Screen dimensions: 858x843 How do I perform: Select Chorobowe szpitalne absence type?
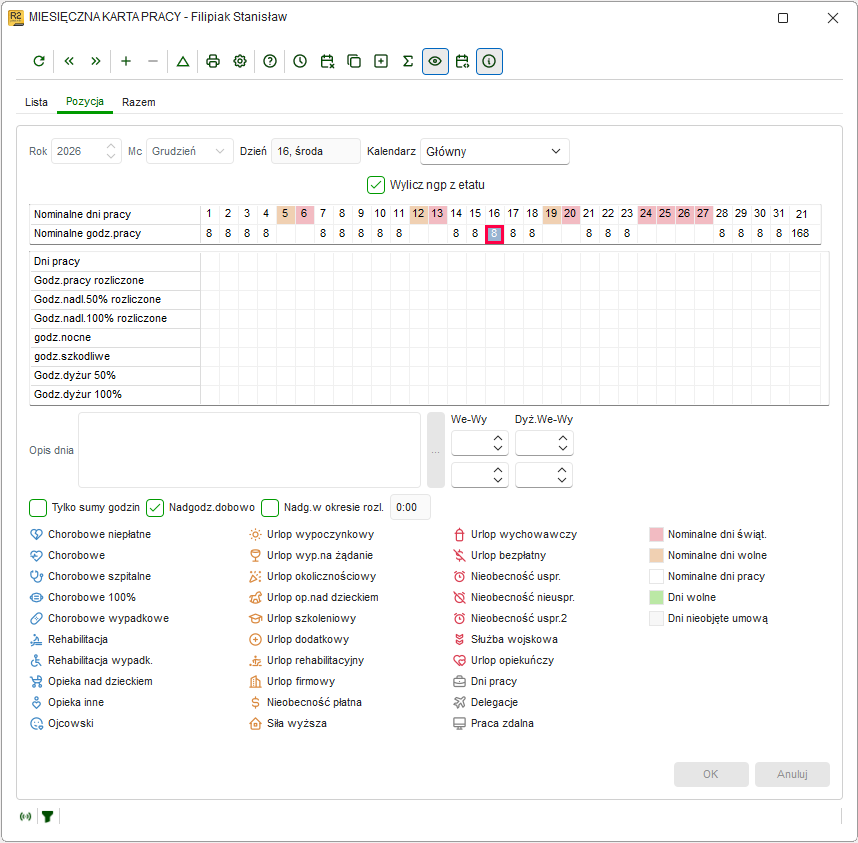pos(90,576)
